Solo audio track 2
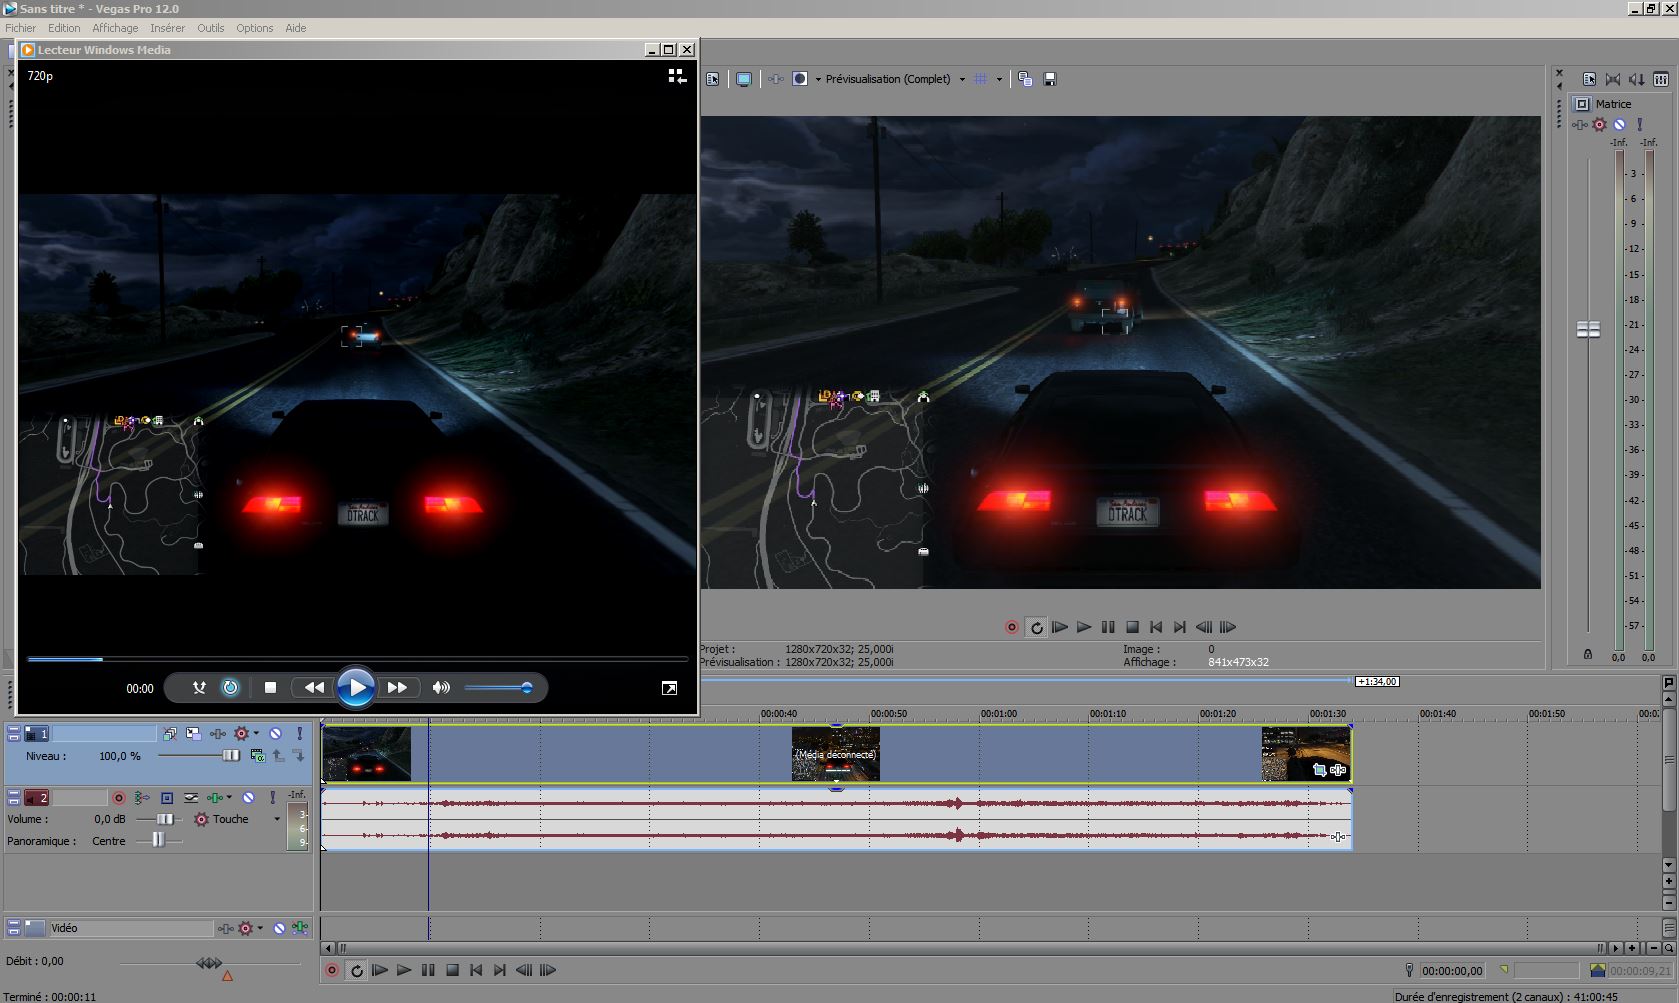 [272, 797]
